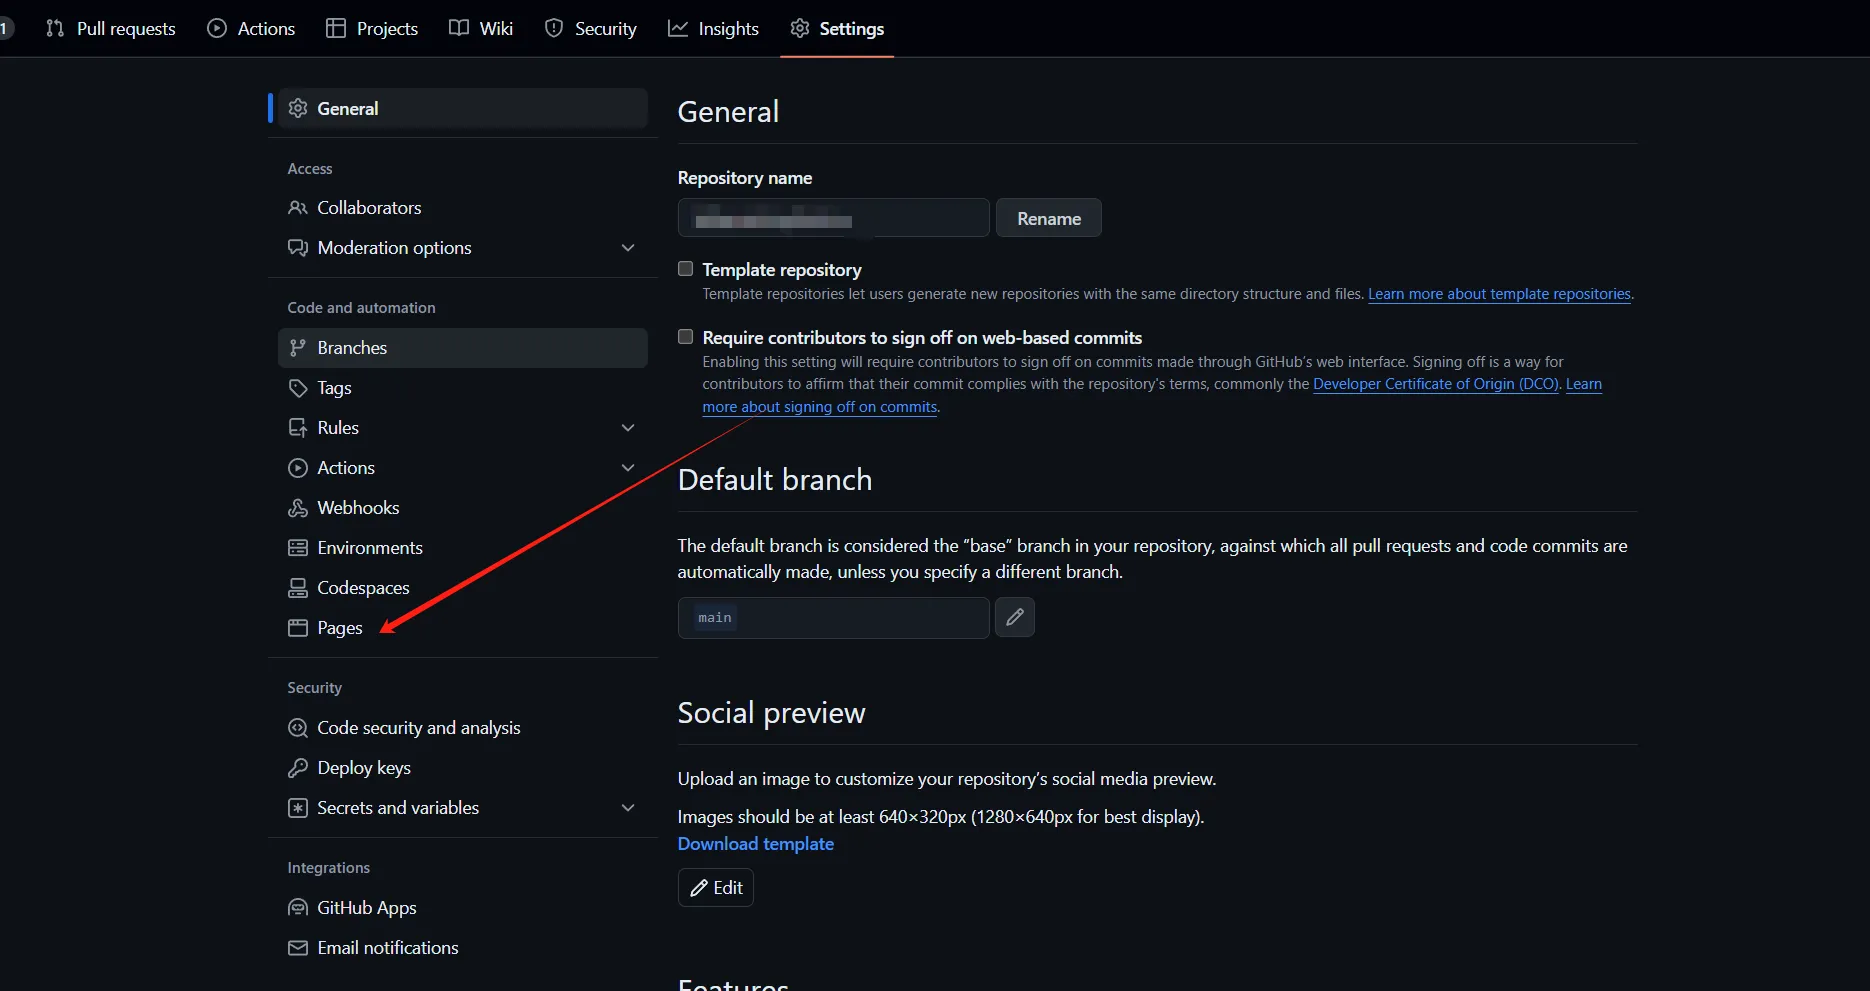This screenshot has width=1870, height=991.
Task: Open the Download template link
Action: (x=755, y=844)
